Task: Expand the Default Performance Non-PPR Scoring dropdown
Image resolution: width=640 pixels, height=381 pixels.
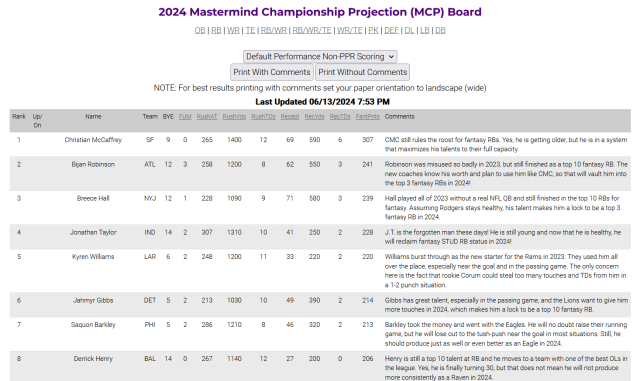Action: [x=320, y=56]
